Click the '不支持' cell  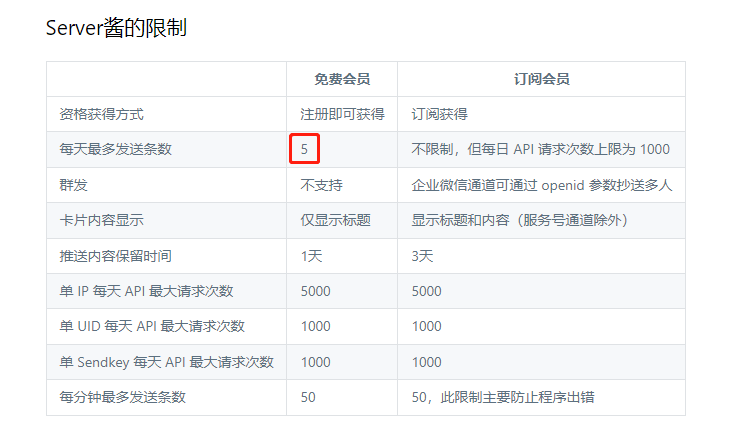pyautogui.click(x=321, y=185)
